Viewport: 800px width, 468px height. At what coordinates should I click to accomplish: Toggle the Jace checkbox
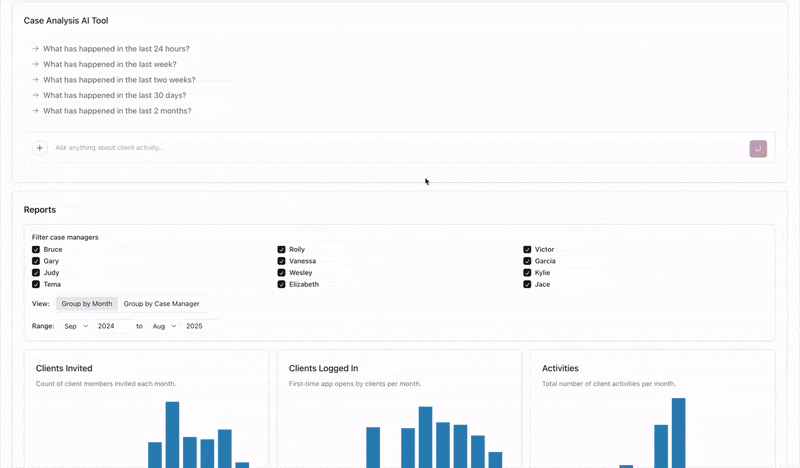527,284
